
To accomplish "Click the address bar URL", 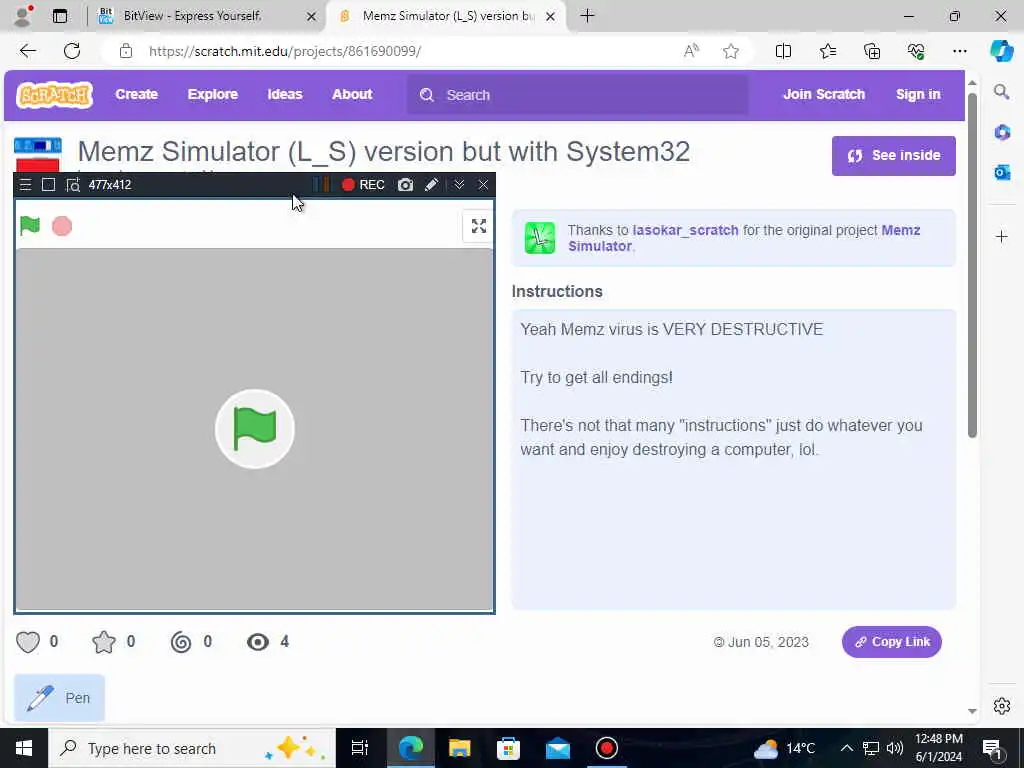I will pyautogui.click(x=285, y=51).
